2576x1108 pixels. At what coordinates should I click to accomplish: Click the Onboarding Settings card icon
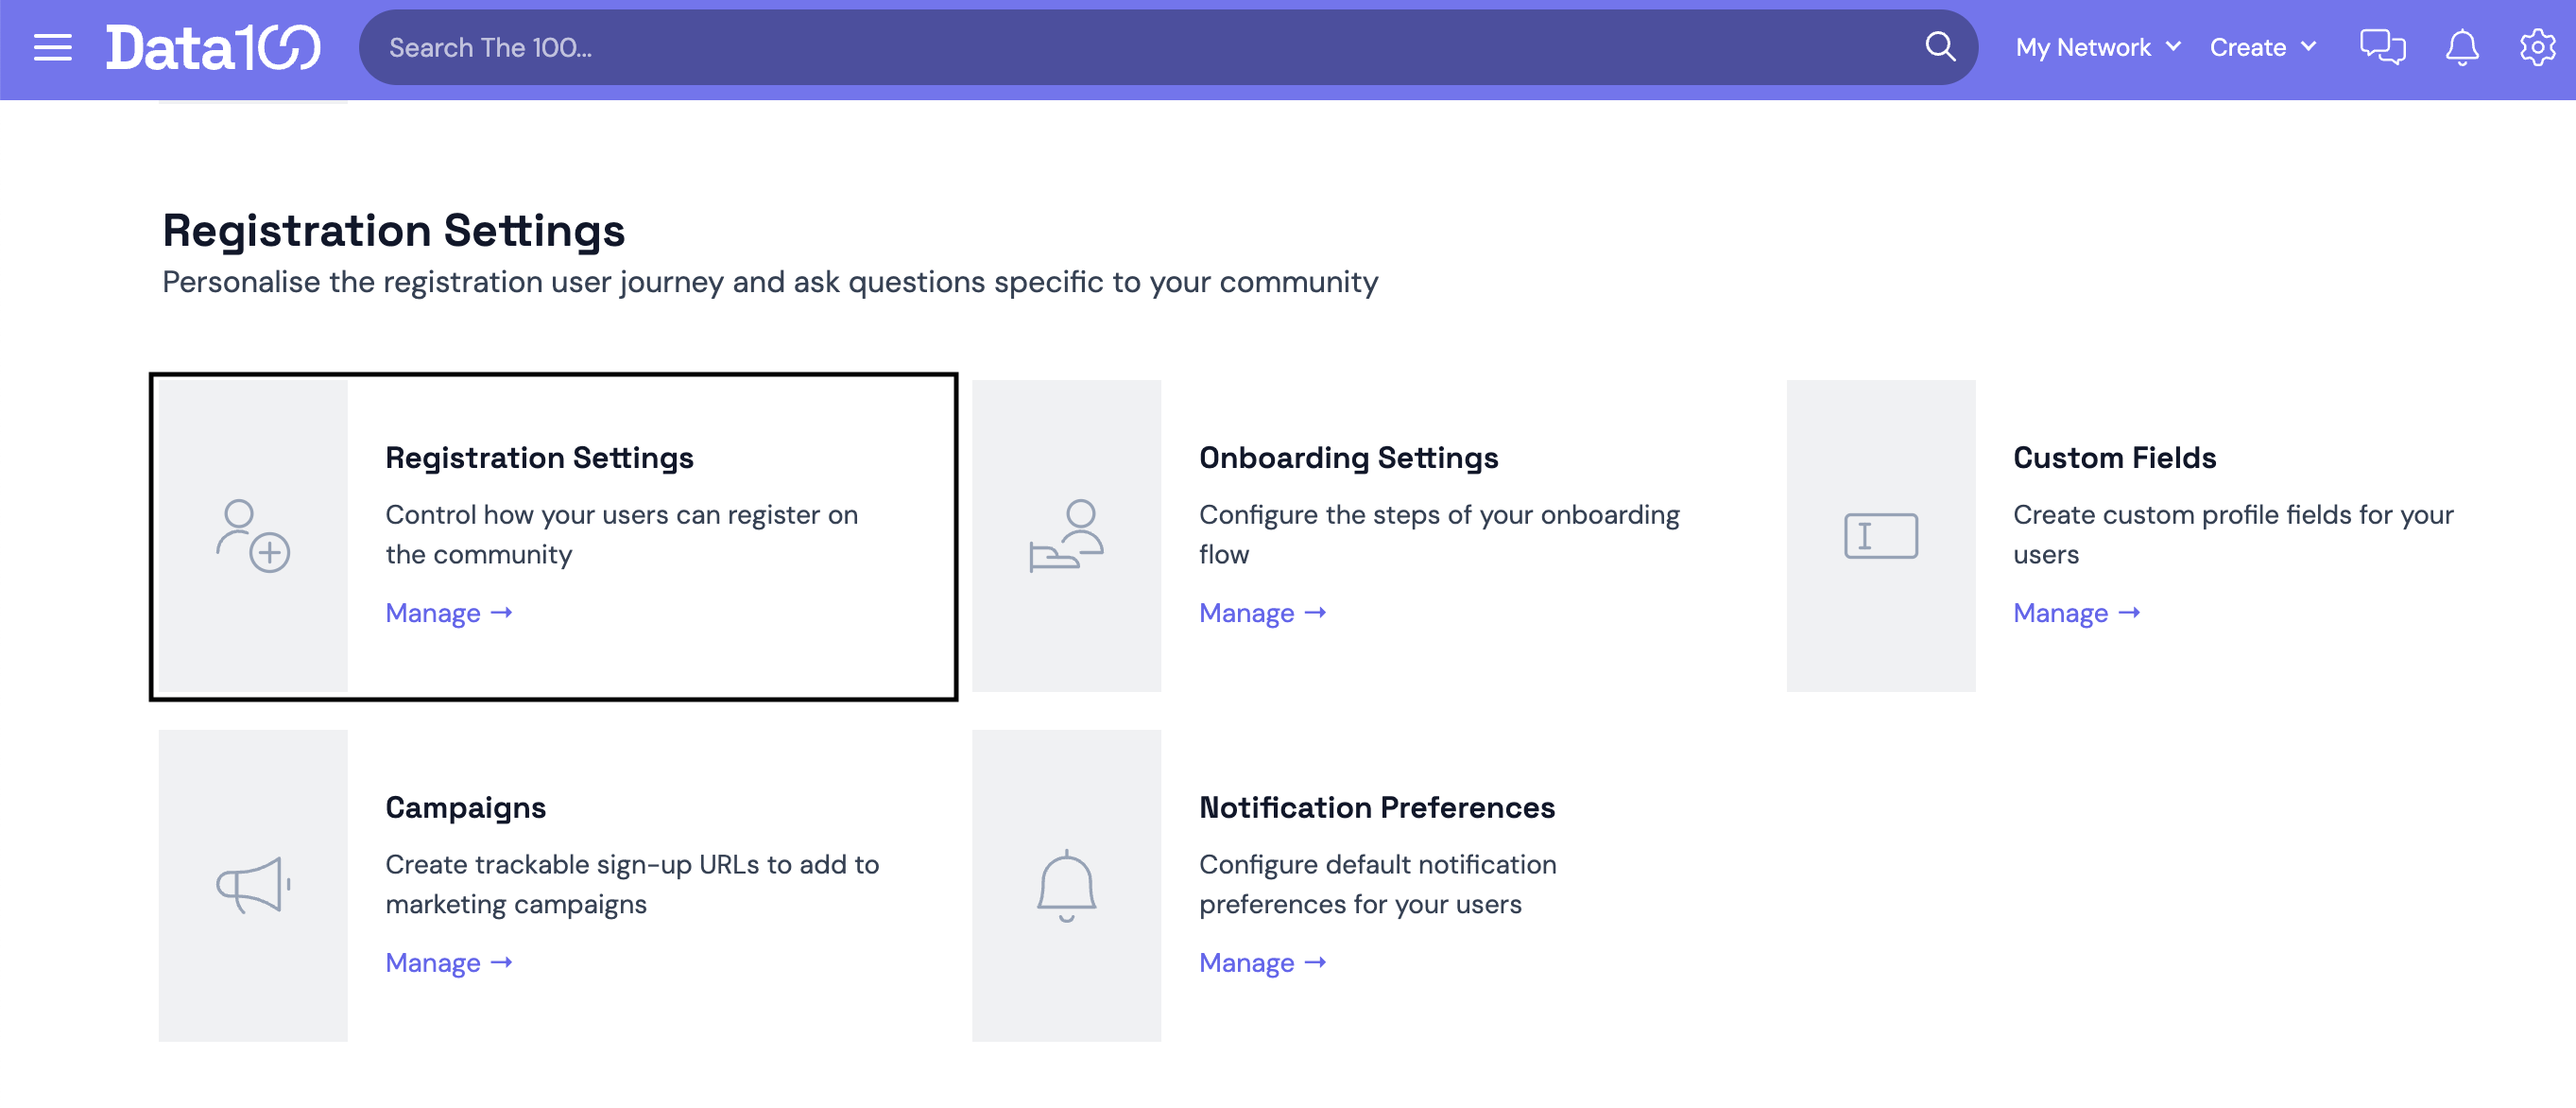1066,536
